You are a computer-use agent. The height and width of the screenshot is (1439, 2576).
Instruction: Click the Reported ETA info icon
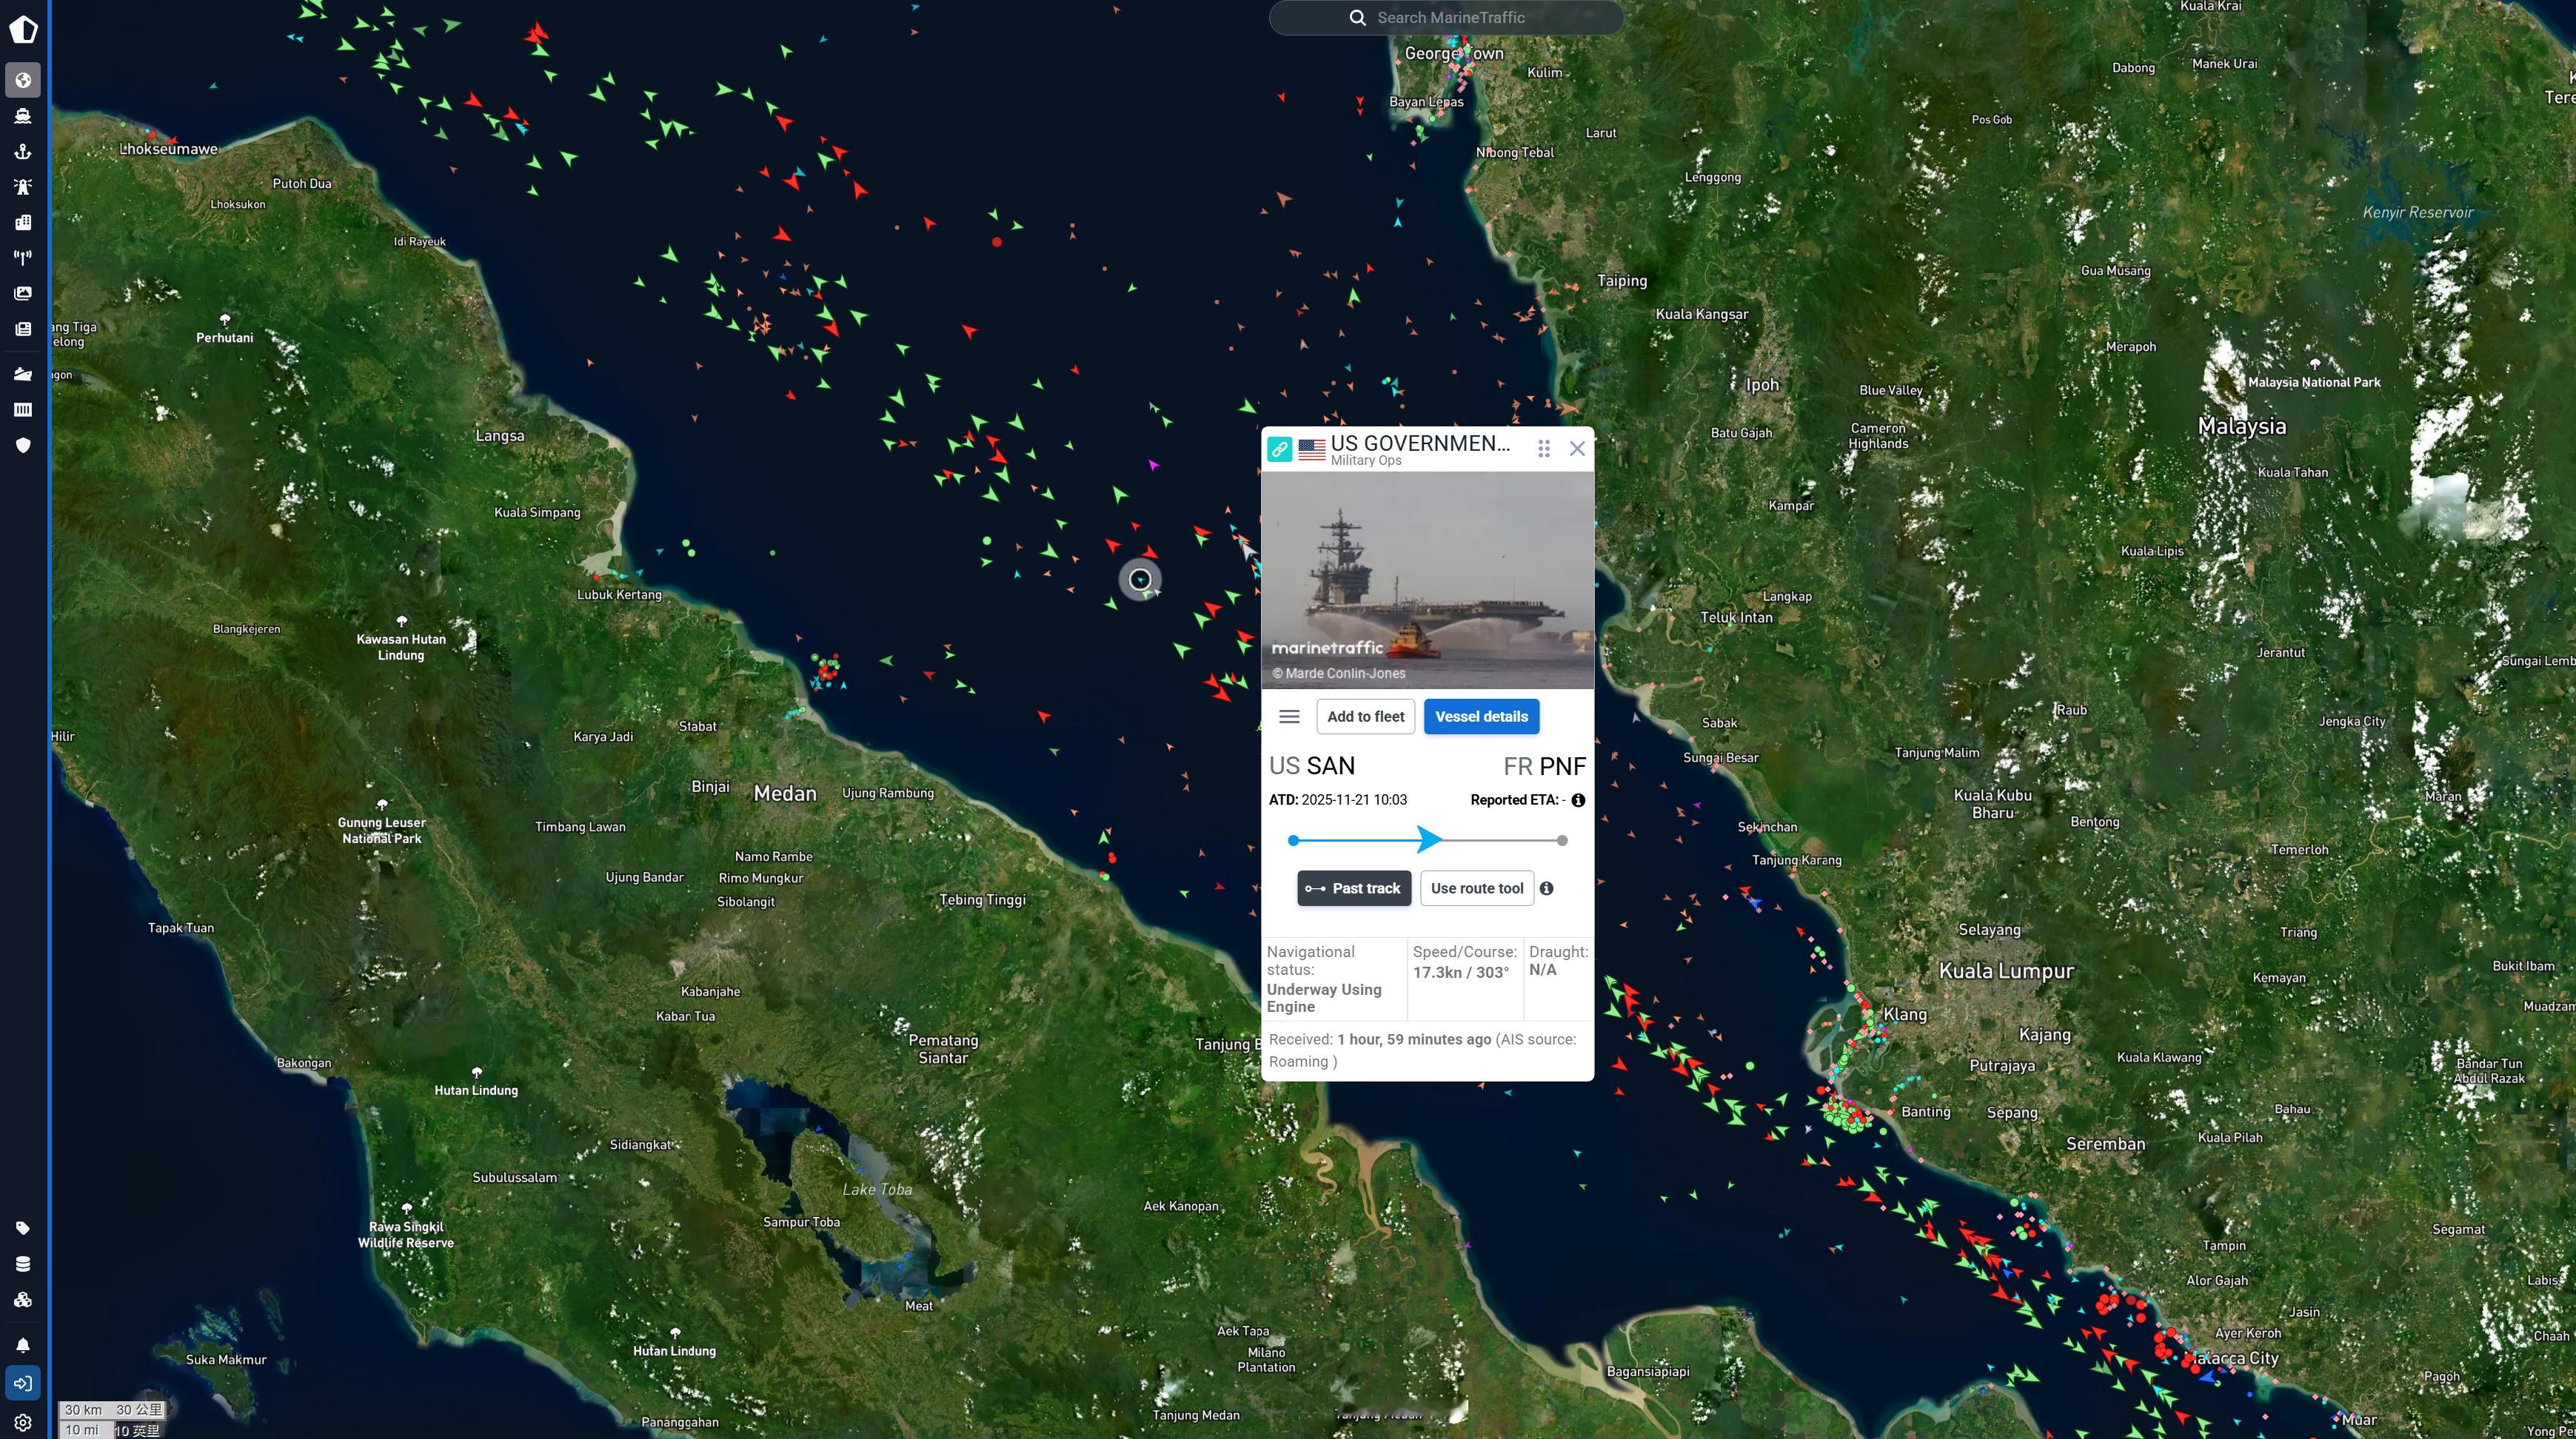coord(1577,800)
